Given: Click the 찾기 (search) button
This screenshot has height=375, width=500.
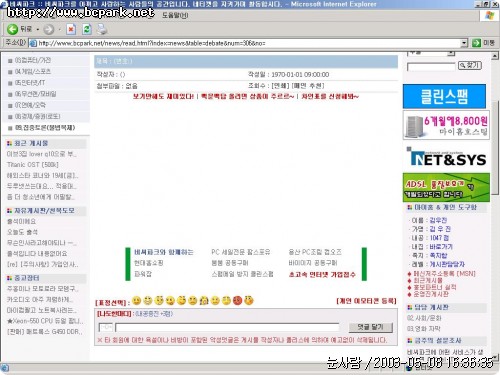Looking at the screenshot, I should click(469, 65).
